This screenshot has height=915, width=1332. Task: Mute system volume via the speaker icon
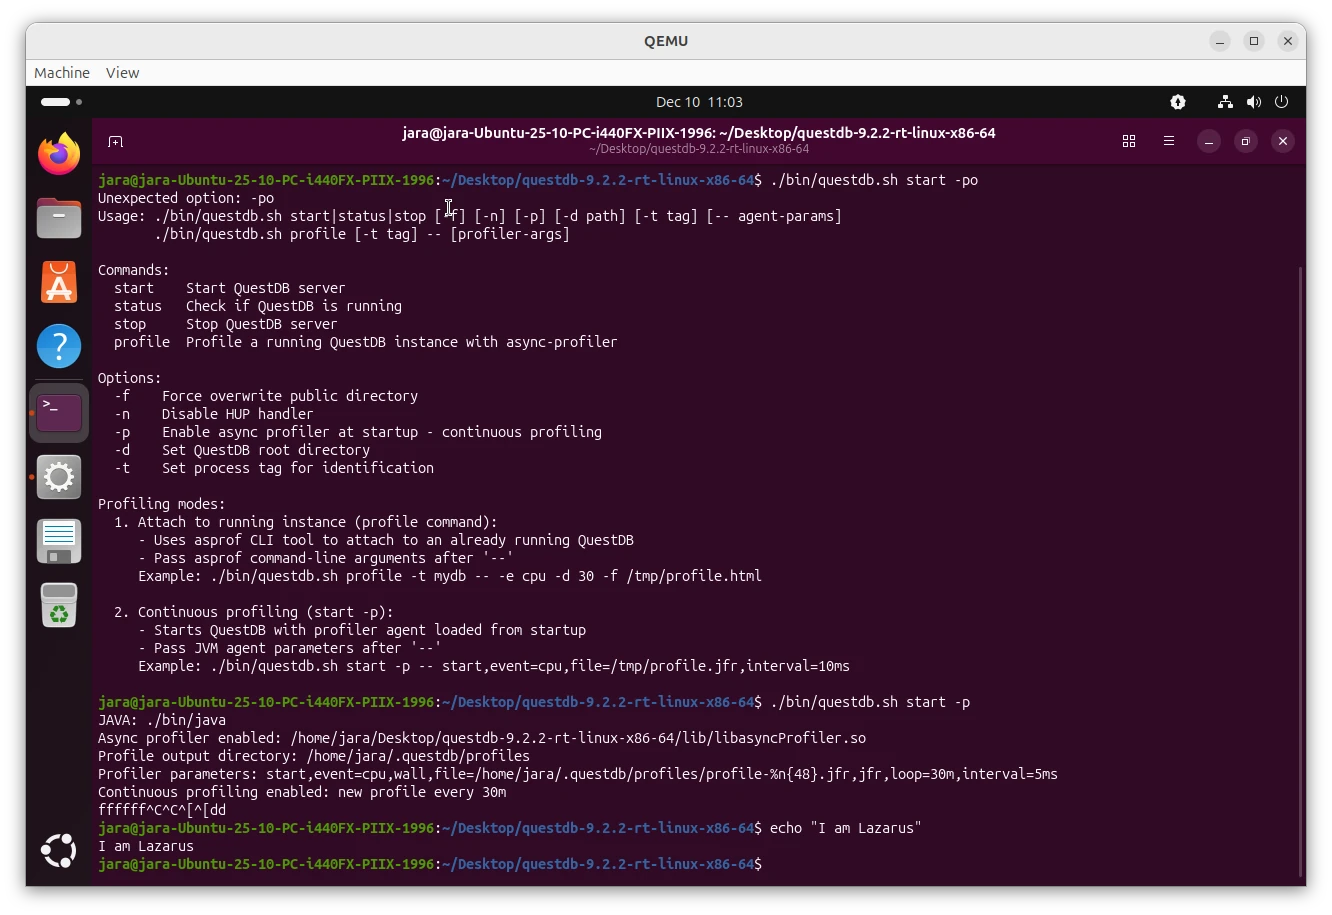click(x=1254, y=102)
